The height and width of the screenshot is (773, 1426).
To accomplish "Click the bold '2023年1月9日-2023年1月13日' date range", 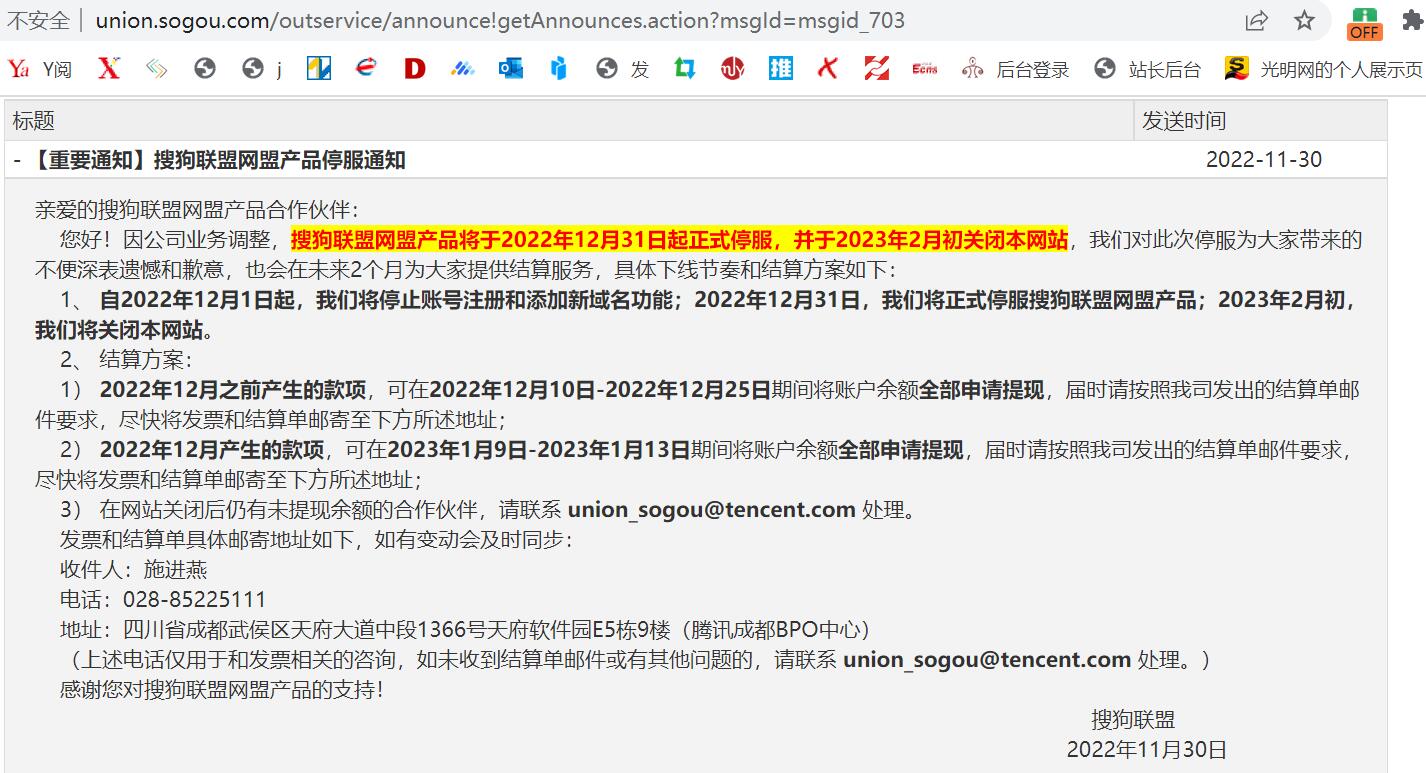I will click(539, 450).
